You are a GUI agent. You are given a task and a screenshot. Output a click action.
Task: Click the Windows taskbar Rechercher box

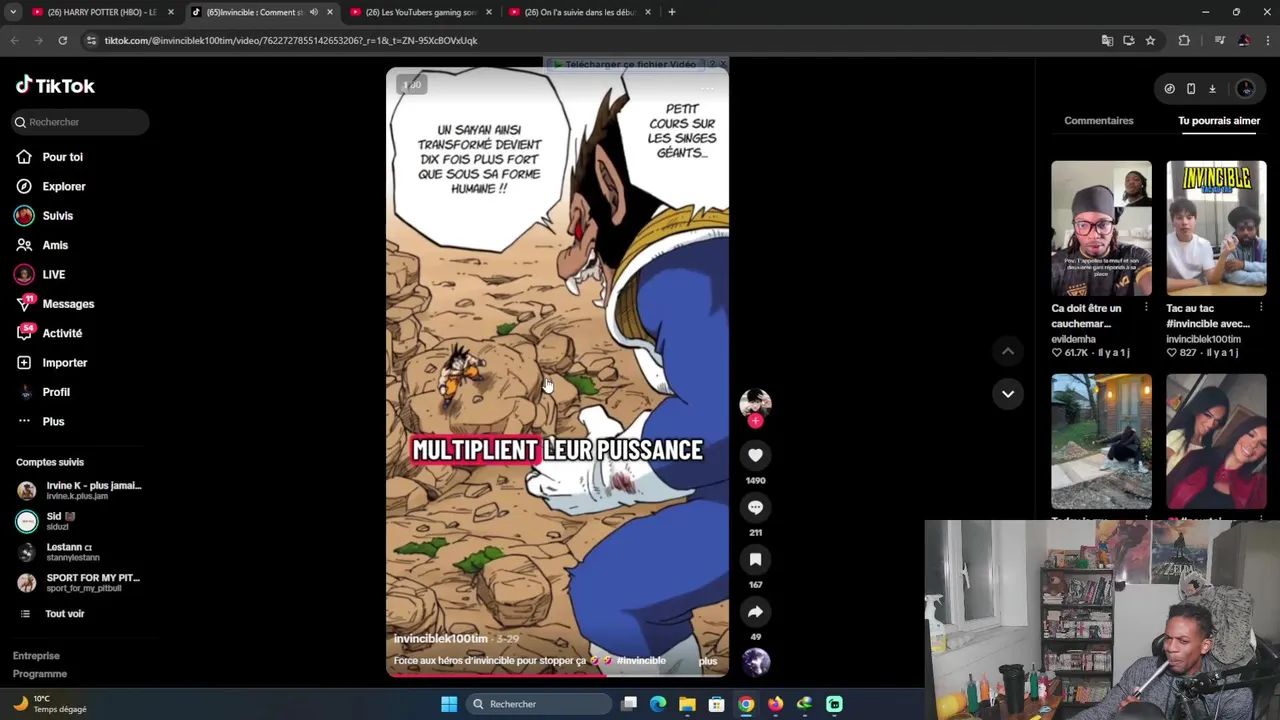539,704
